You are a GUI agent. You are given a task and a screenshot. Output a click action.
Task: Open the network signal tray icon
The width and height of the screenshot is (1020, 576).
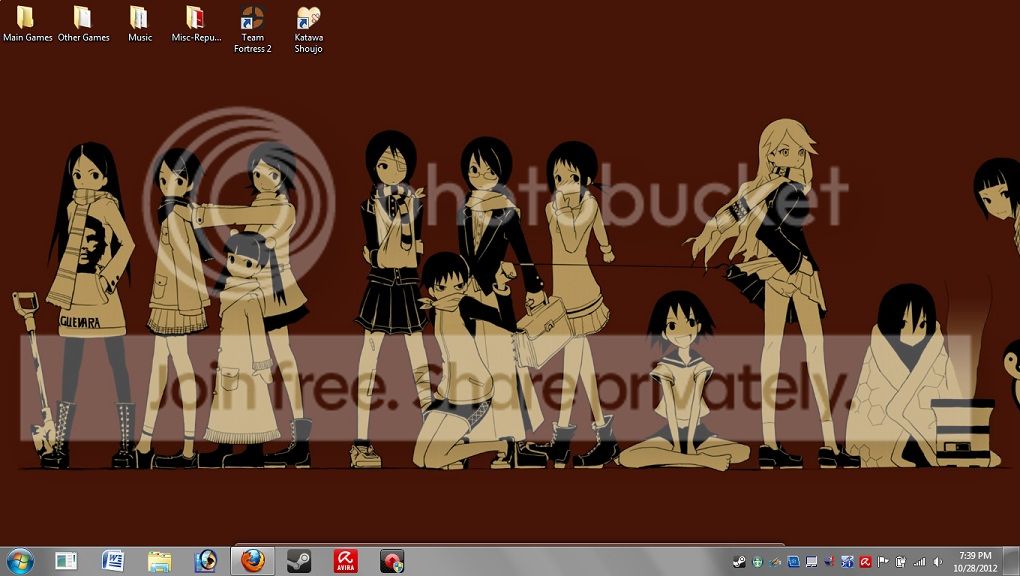click(919, 562)
